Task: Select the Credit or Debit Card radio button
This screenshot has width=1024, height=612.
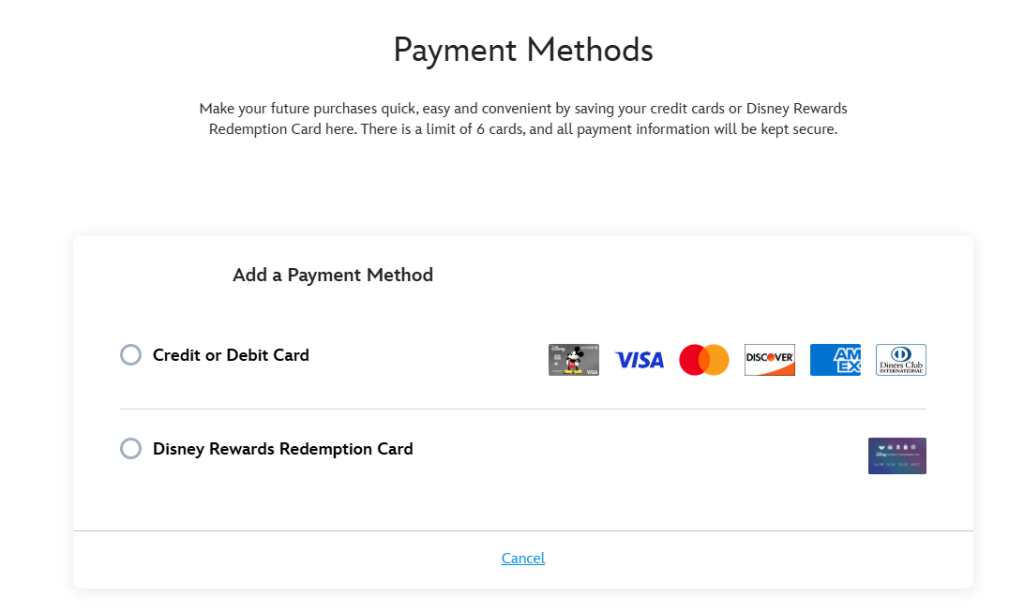Action: [x=131, y=355]
